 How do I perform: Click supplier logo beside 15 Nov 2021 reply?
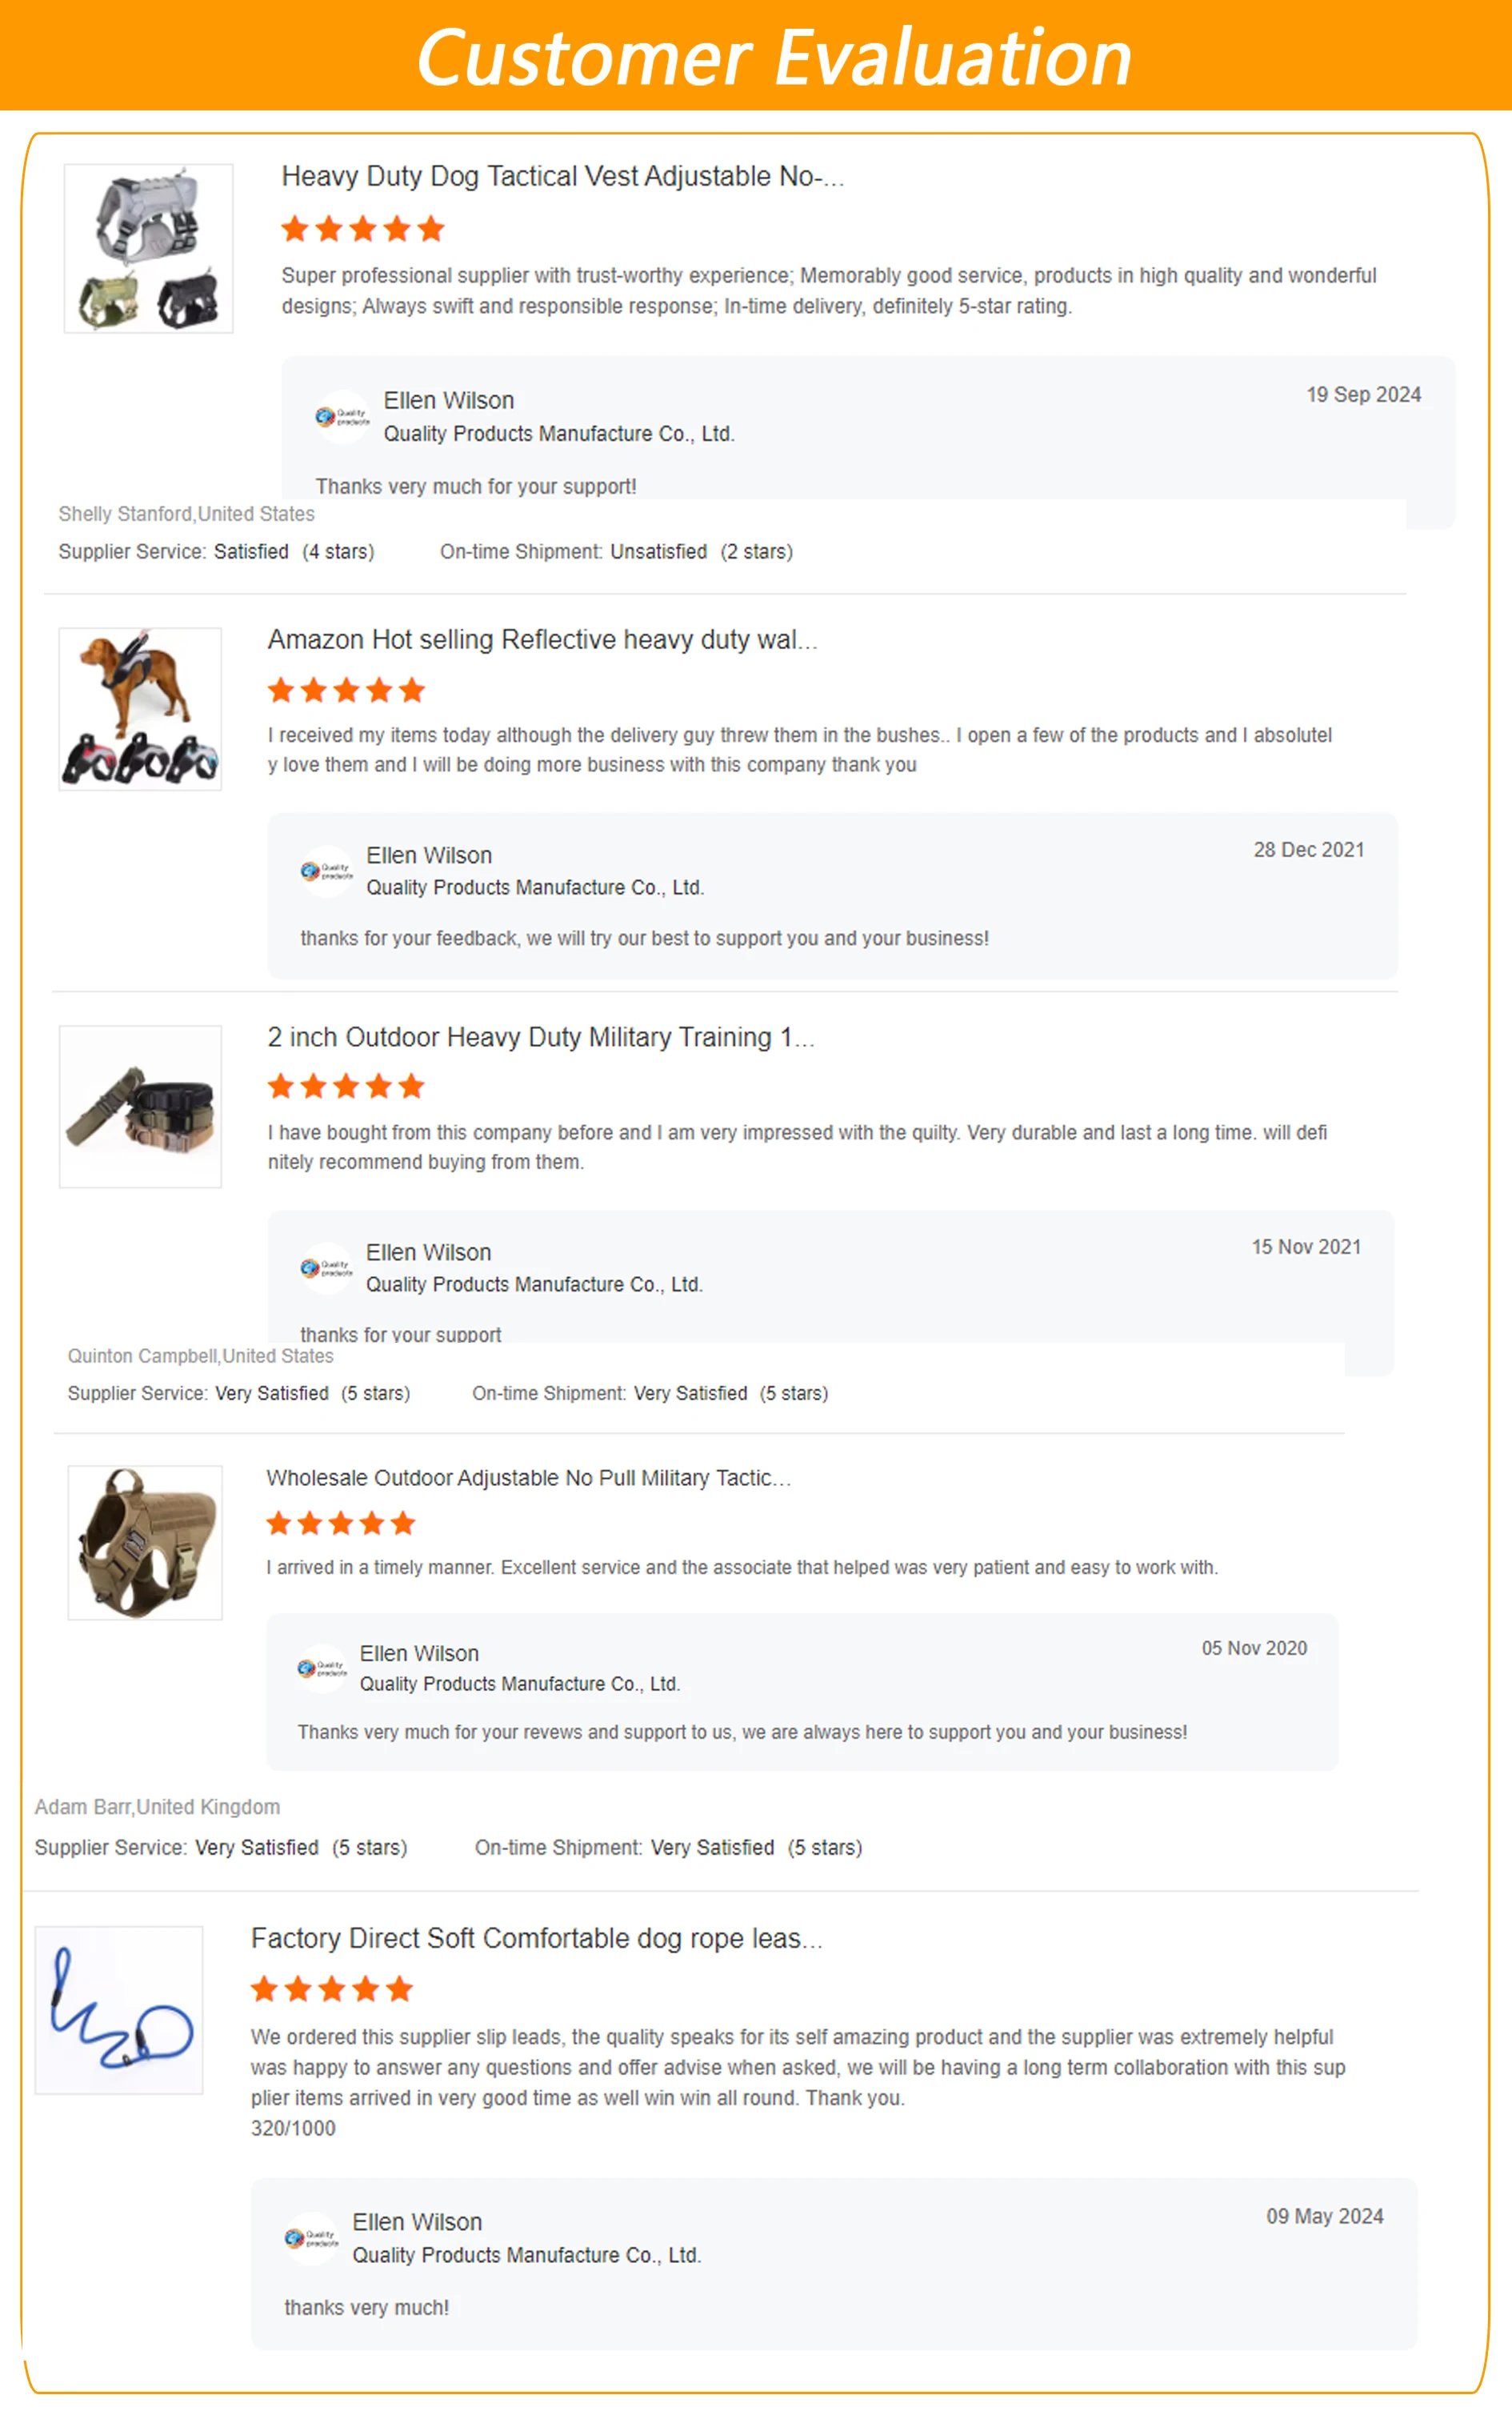click(x=326, y=1268)
